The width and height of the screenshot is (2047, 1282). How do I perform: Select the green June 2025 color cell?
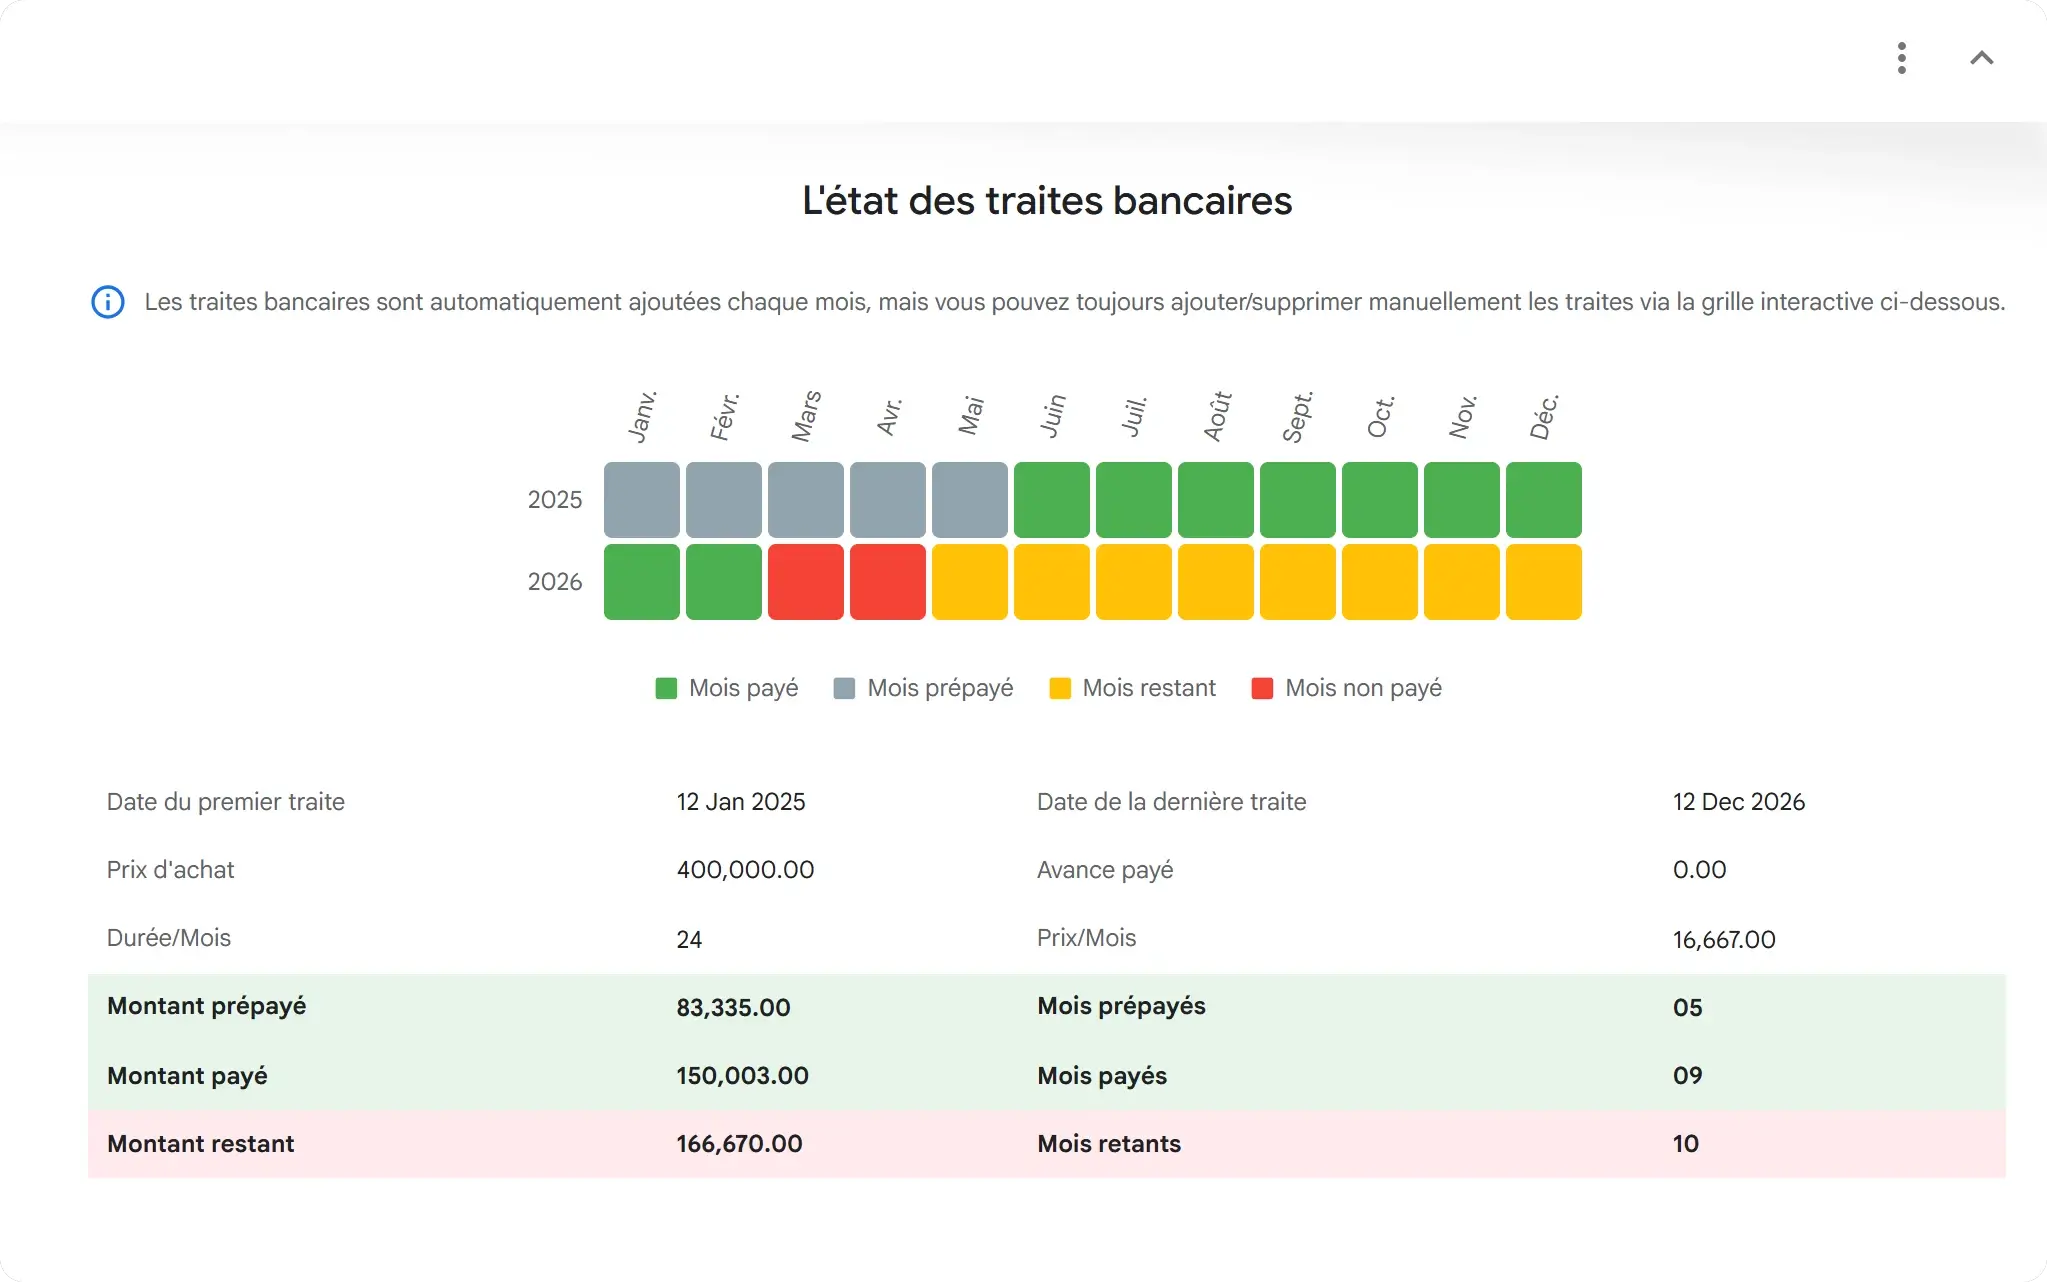coord(1052,500)
